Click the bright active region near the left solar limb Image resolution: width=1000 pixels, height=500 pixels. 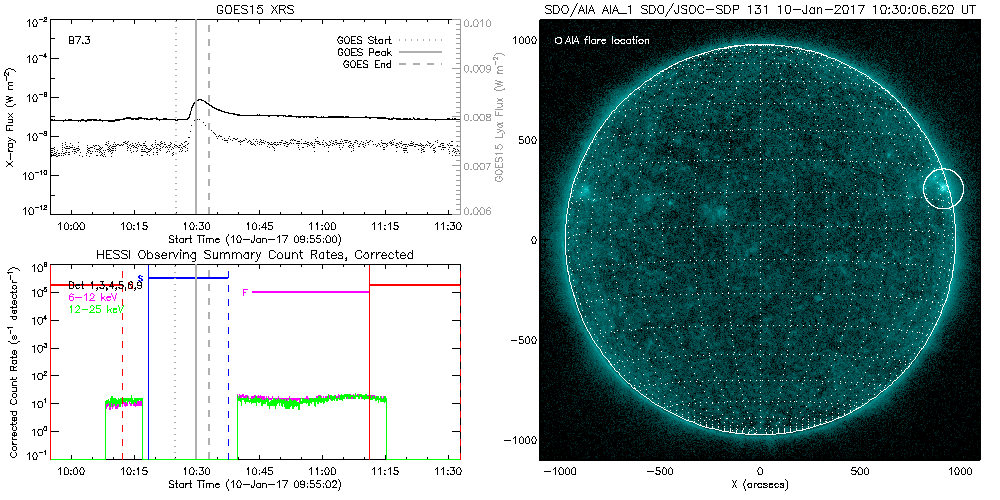coord(580,191)
